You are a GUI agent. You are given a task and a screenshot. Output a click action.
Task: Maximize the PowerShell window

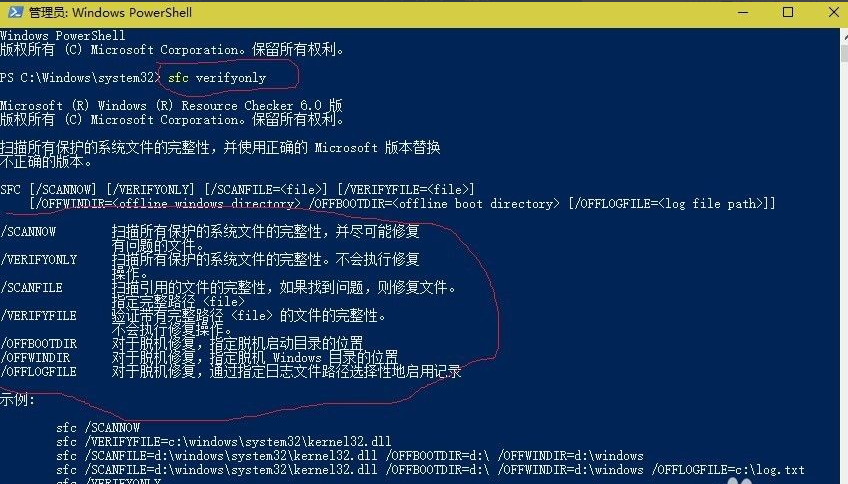788,12
